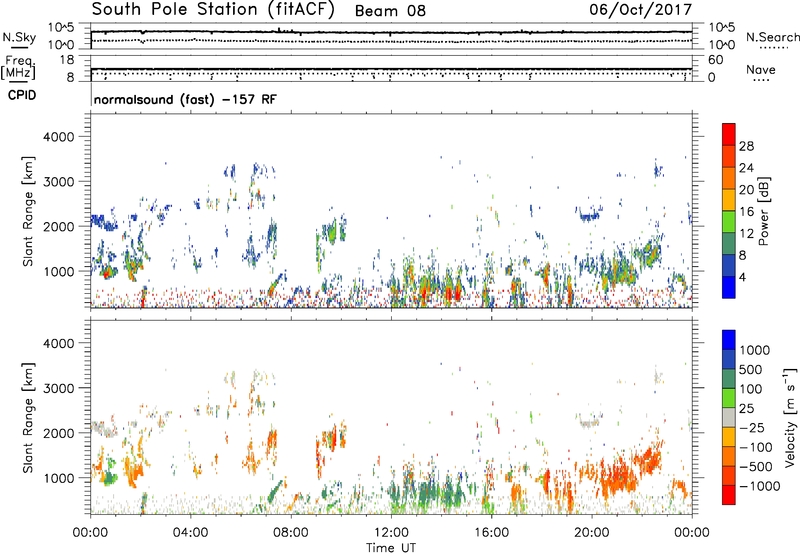Click the 2000 km tick of the velocity panel
Viewport: 800px width, 554px height.
[x=59, y=433]
